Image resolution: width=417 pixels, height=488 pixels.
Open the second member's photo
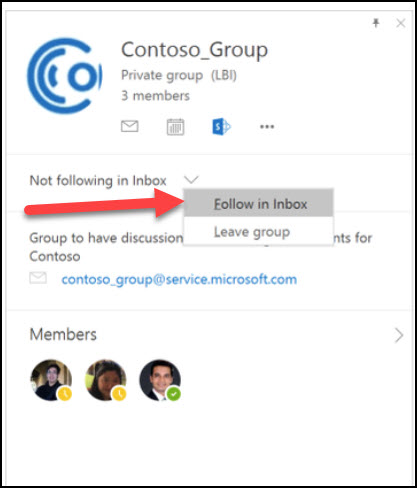(106, 380)
